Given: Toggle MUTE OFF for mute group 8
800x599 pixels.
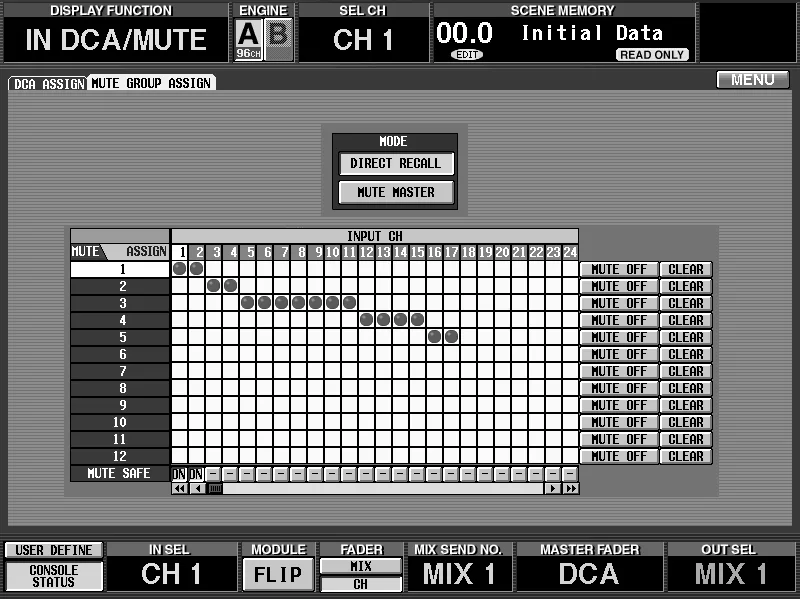Looking at the screenshot, I should [x=619, y=388].
